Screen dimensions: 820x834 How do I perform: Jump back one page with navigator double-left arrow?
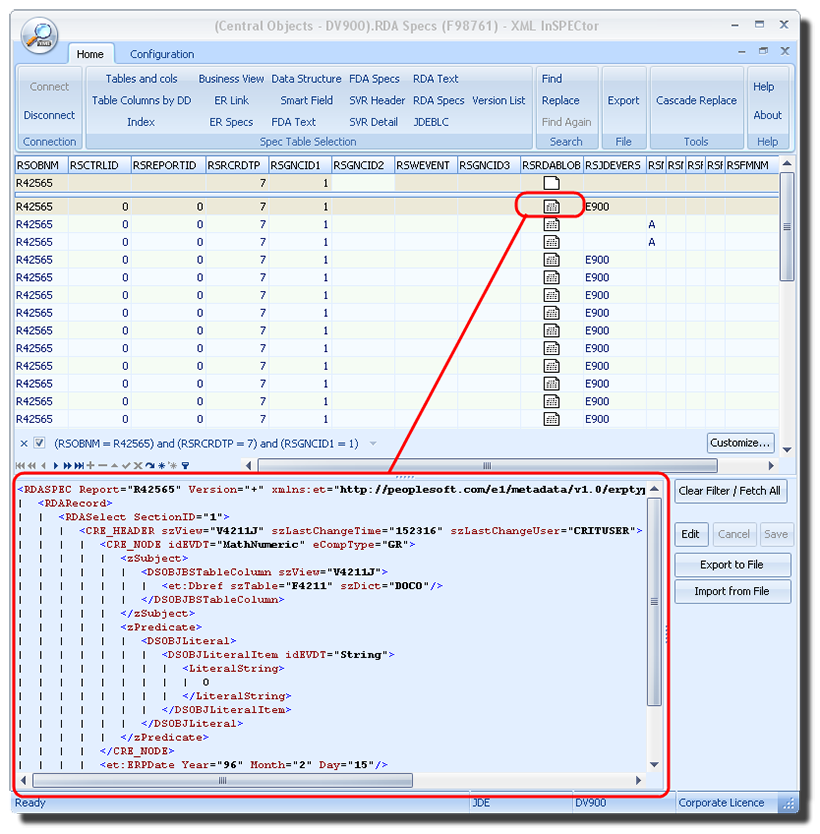coord(31,465)
